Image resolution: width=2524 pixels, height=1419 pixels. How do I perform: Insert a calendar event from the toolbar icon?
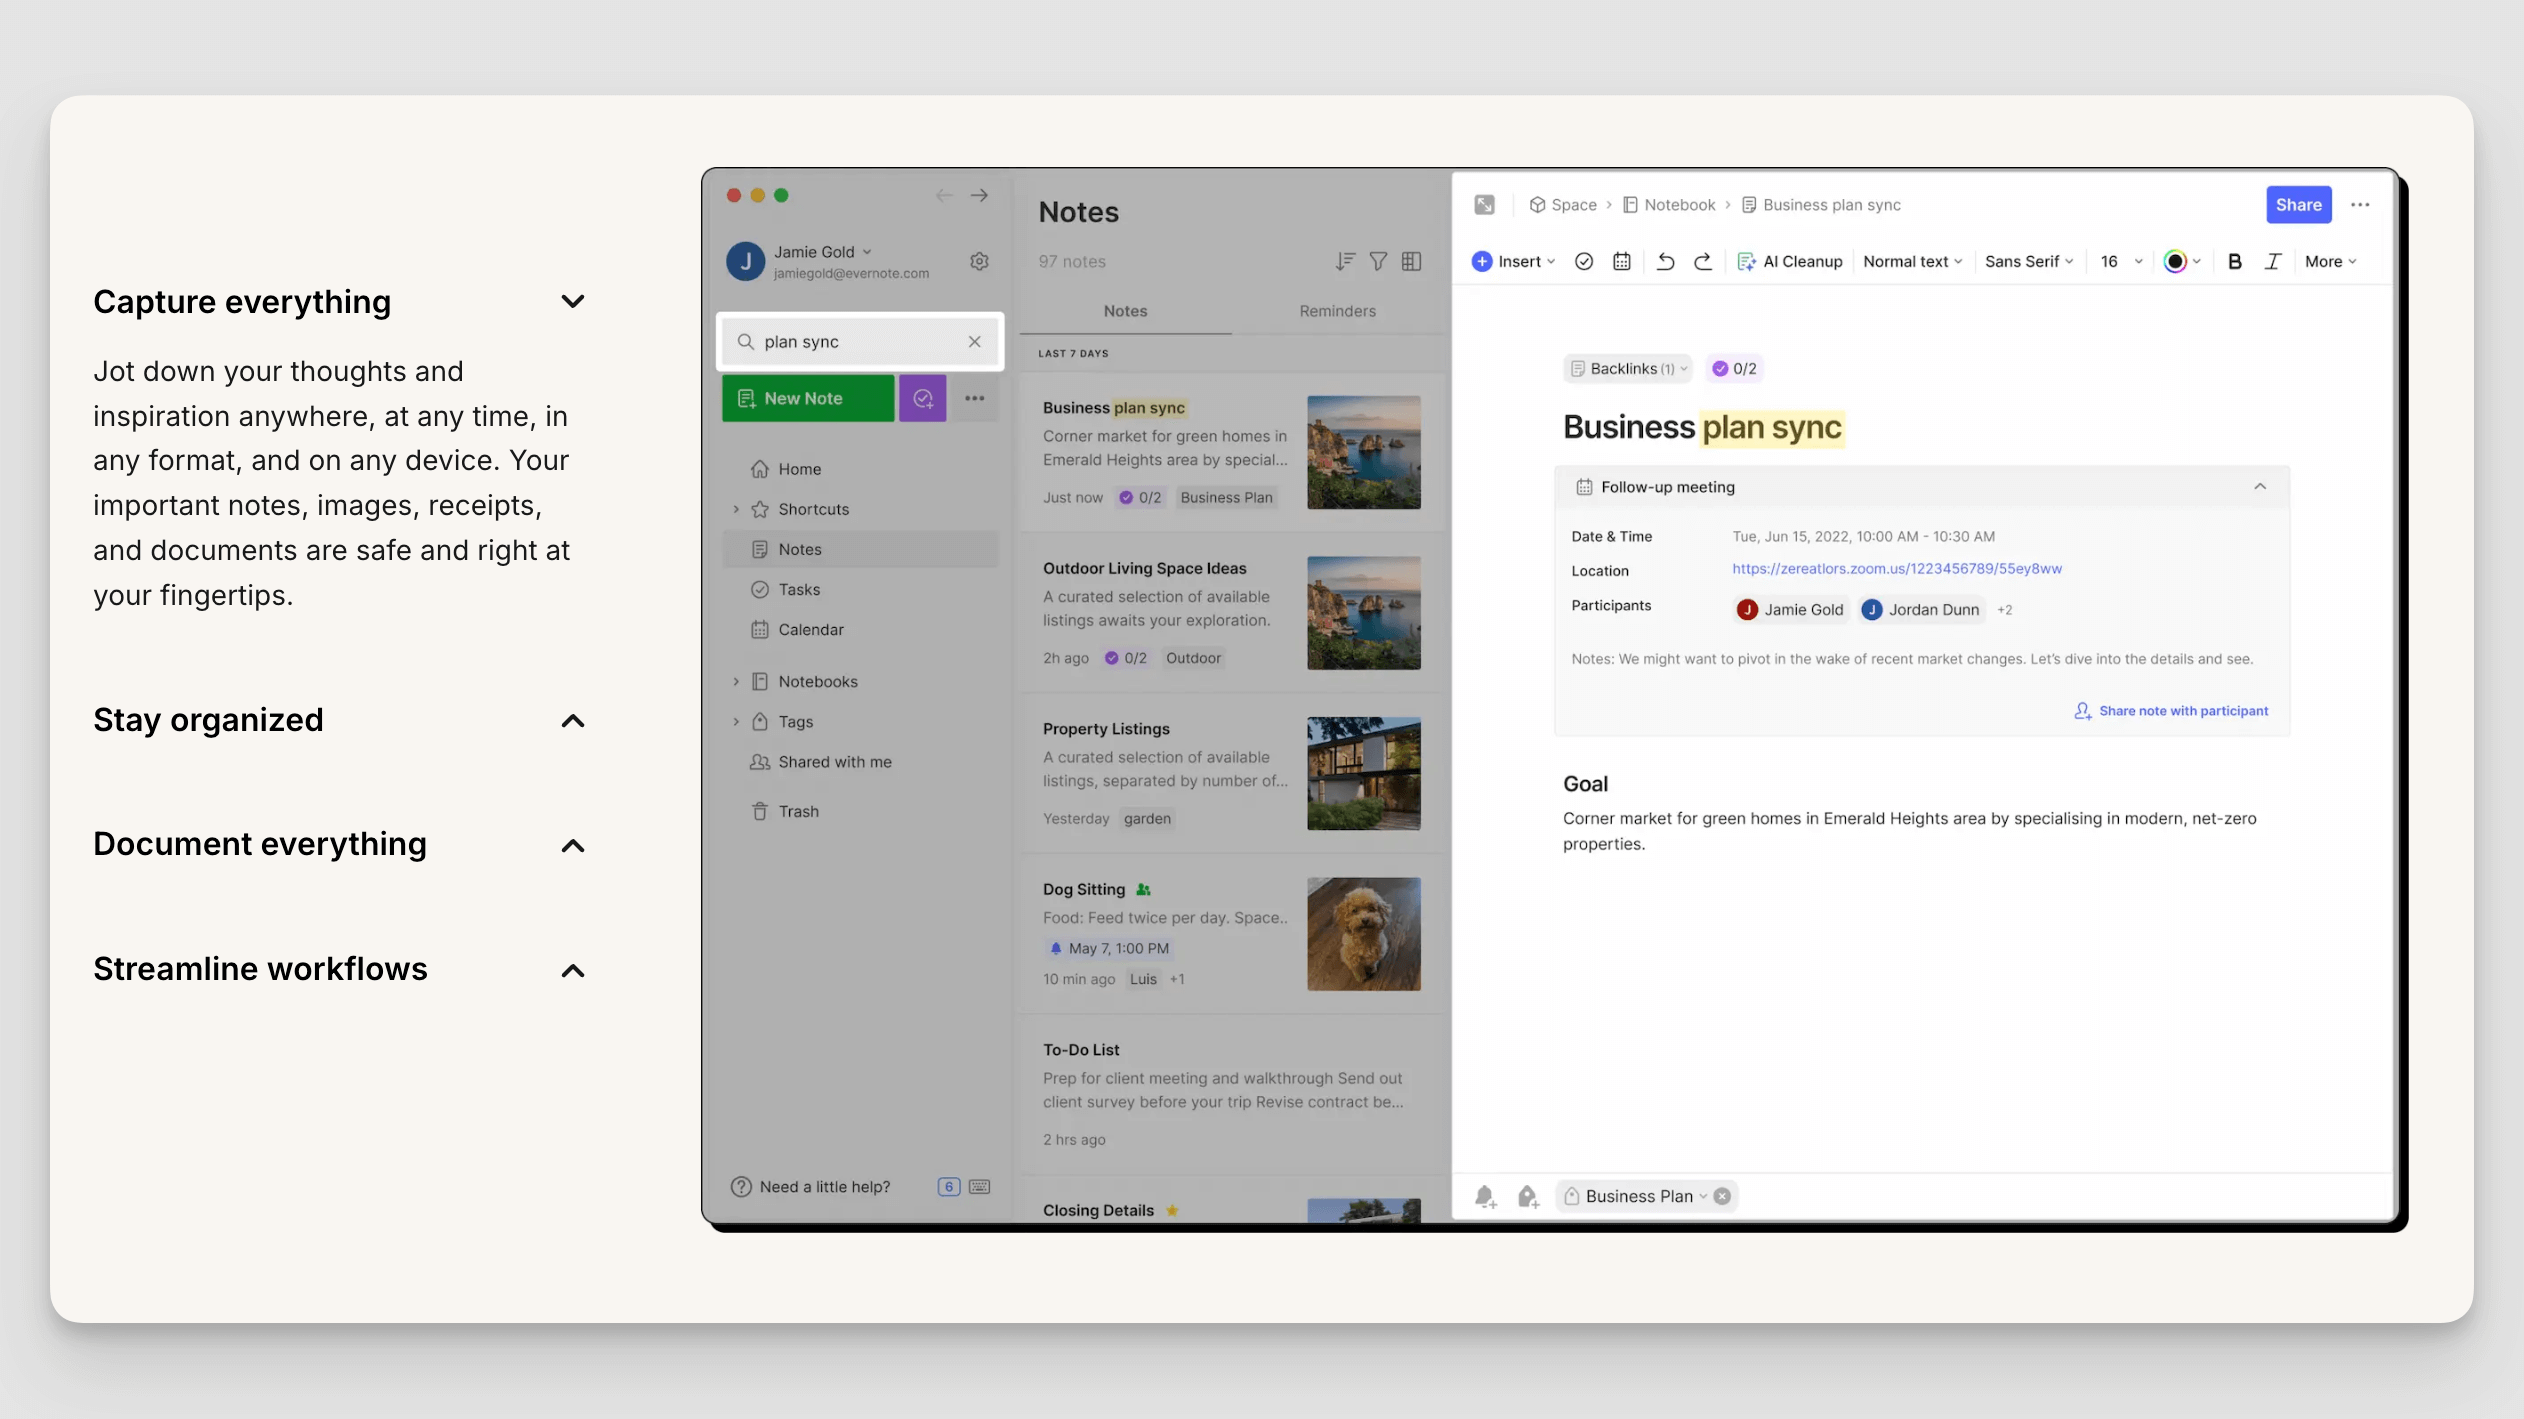coord(1621,261)
